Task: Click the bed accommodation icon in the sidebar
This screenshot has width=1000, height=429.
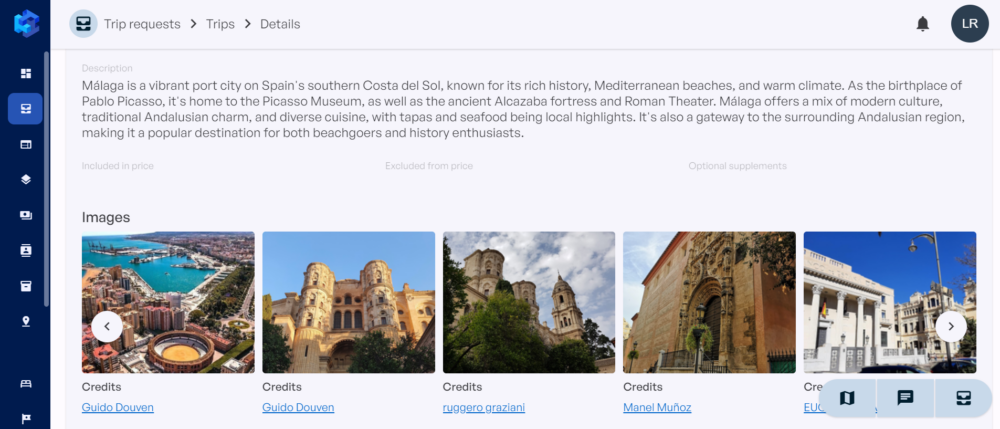Action: point(25,384)
